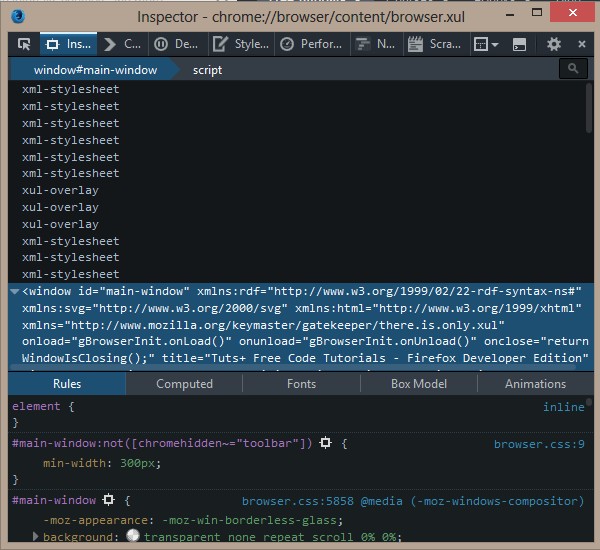This screenshot has height=550, width=600.
Task: Open the Scratchpad tool
Action: (435, 44)
